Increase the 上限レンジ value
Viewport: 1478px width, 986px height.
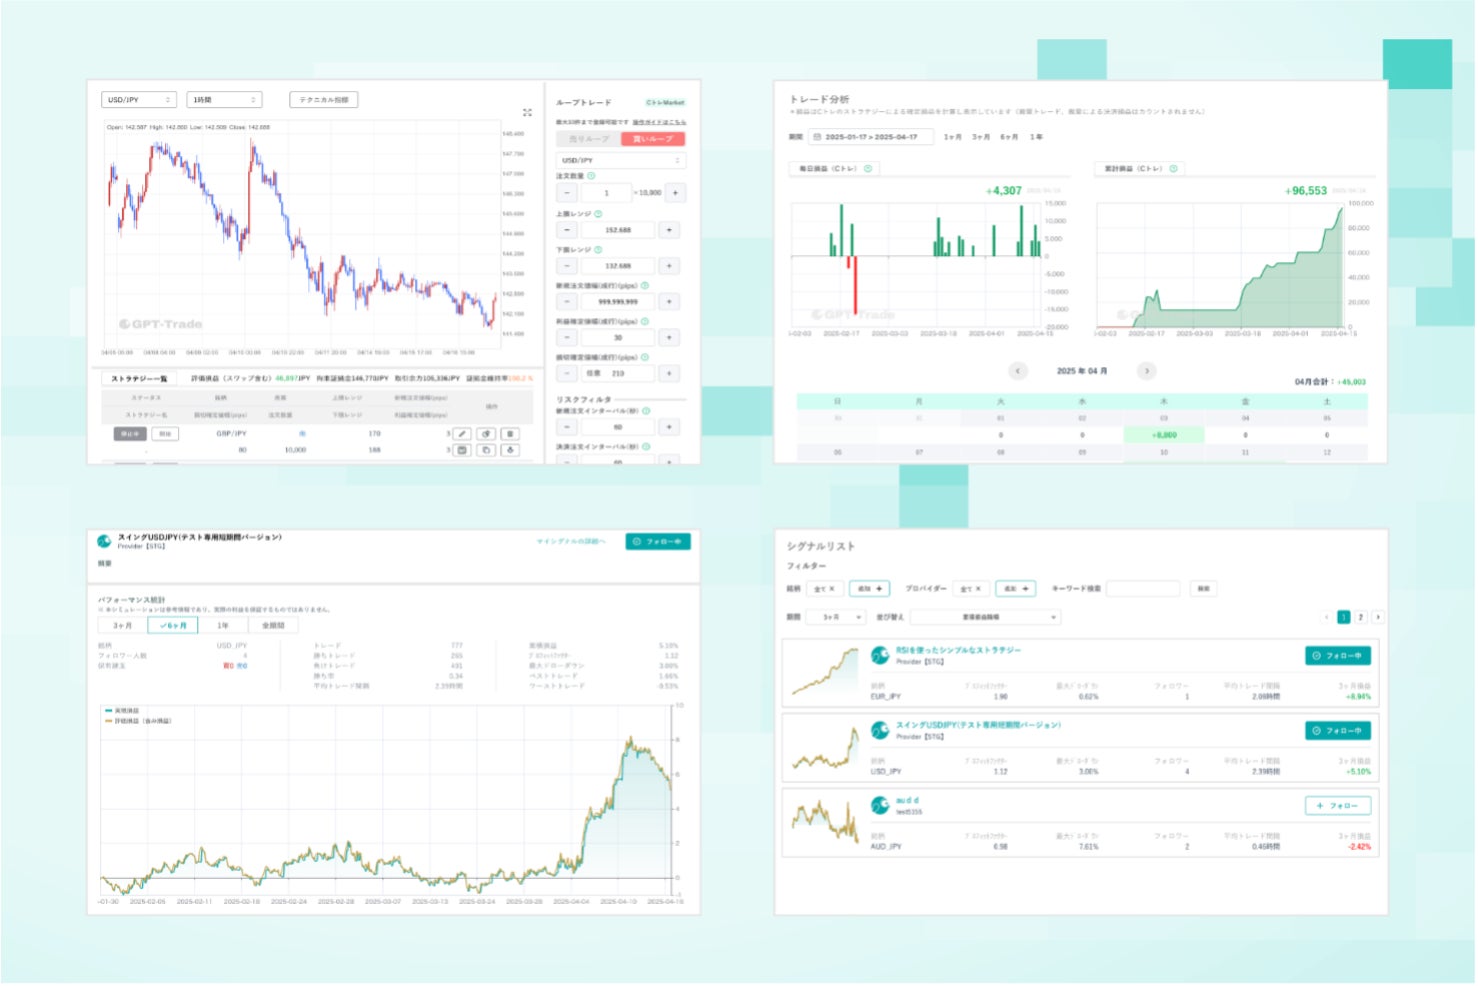[x=669, y=230]
